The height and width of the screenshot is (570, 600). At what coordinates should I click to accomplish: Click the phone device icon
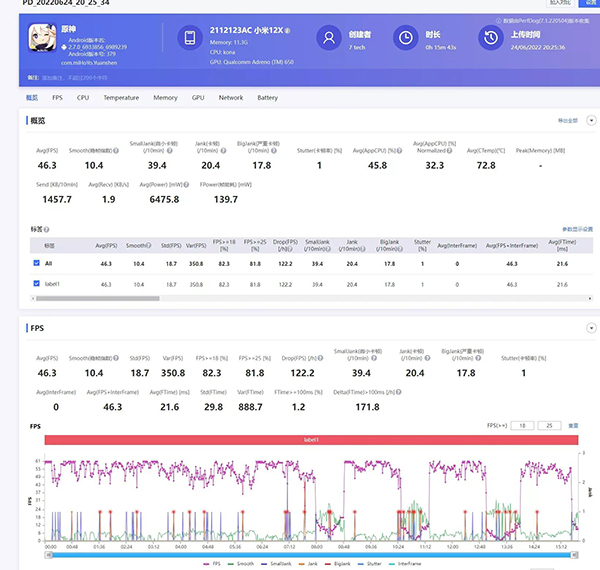pos(191,39)
